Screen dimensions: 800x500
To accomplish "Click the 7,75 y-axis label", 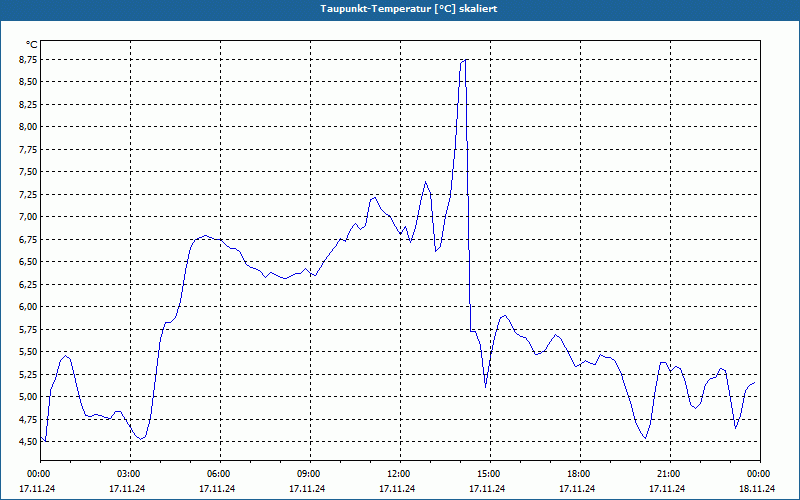I will pos(29,149).
